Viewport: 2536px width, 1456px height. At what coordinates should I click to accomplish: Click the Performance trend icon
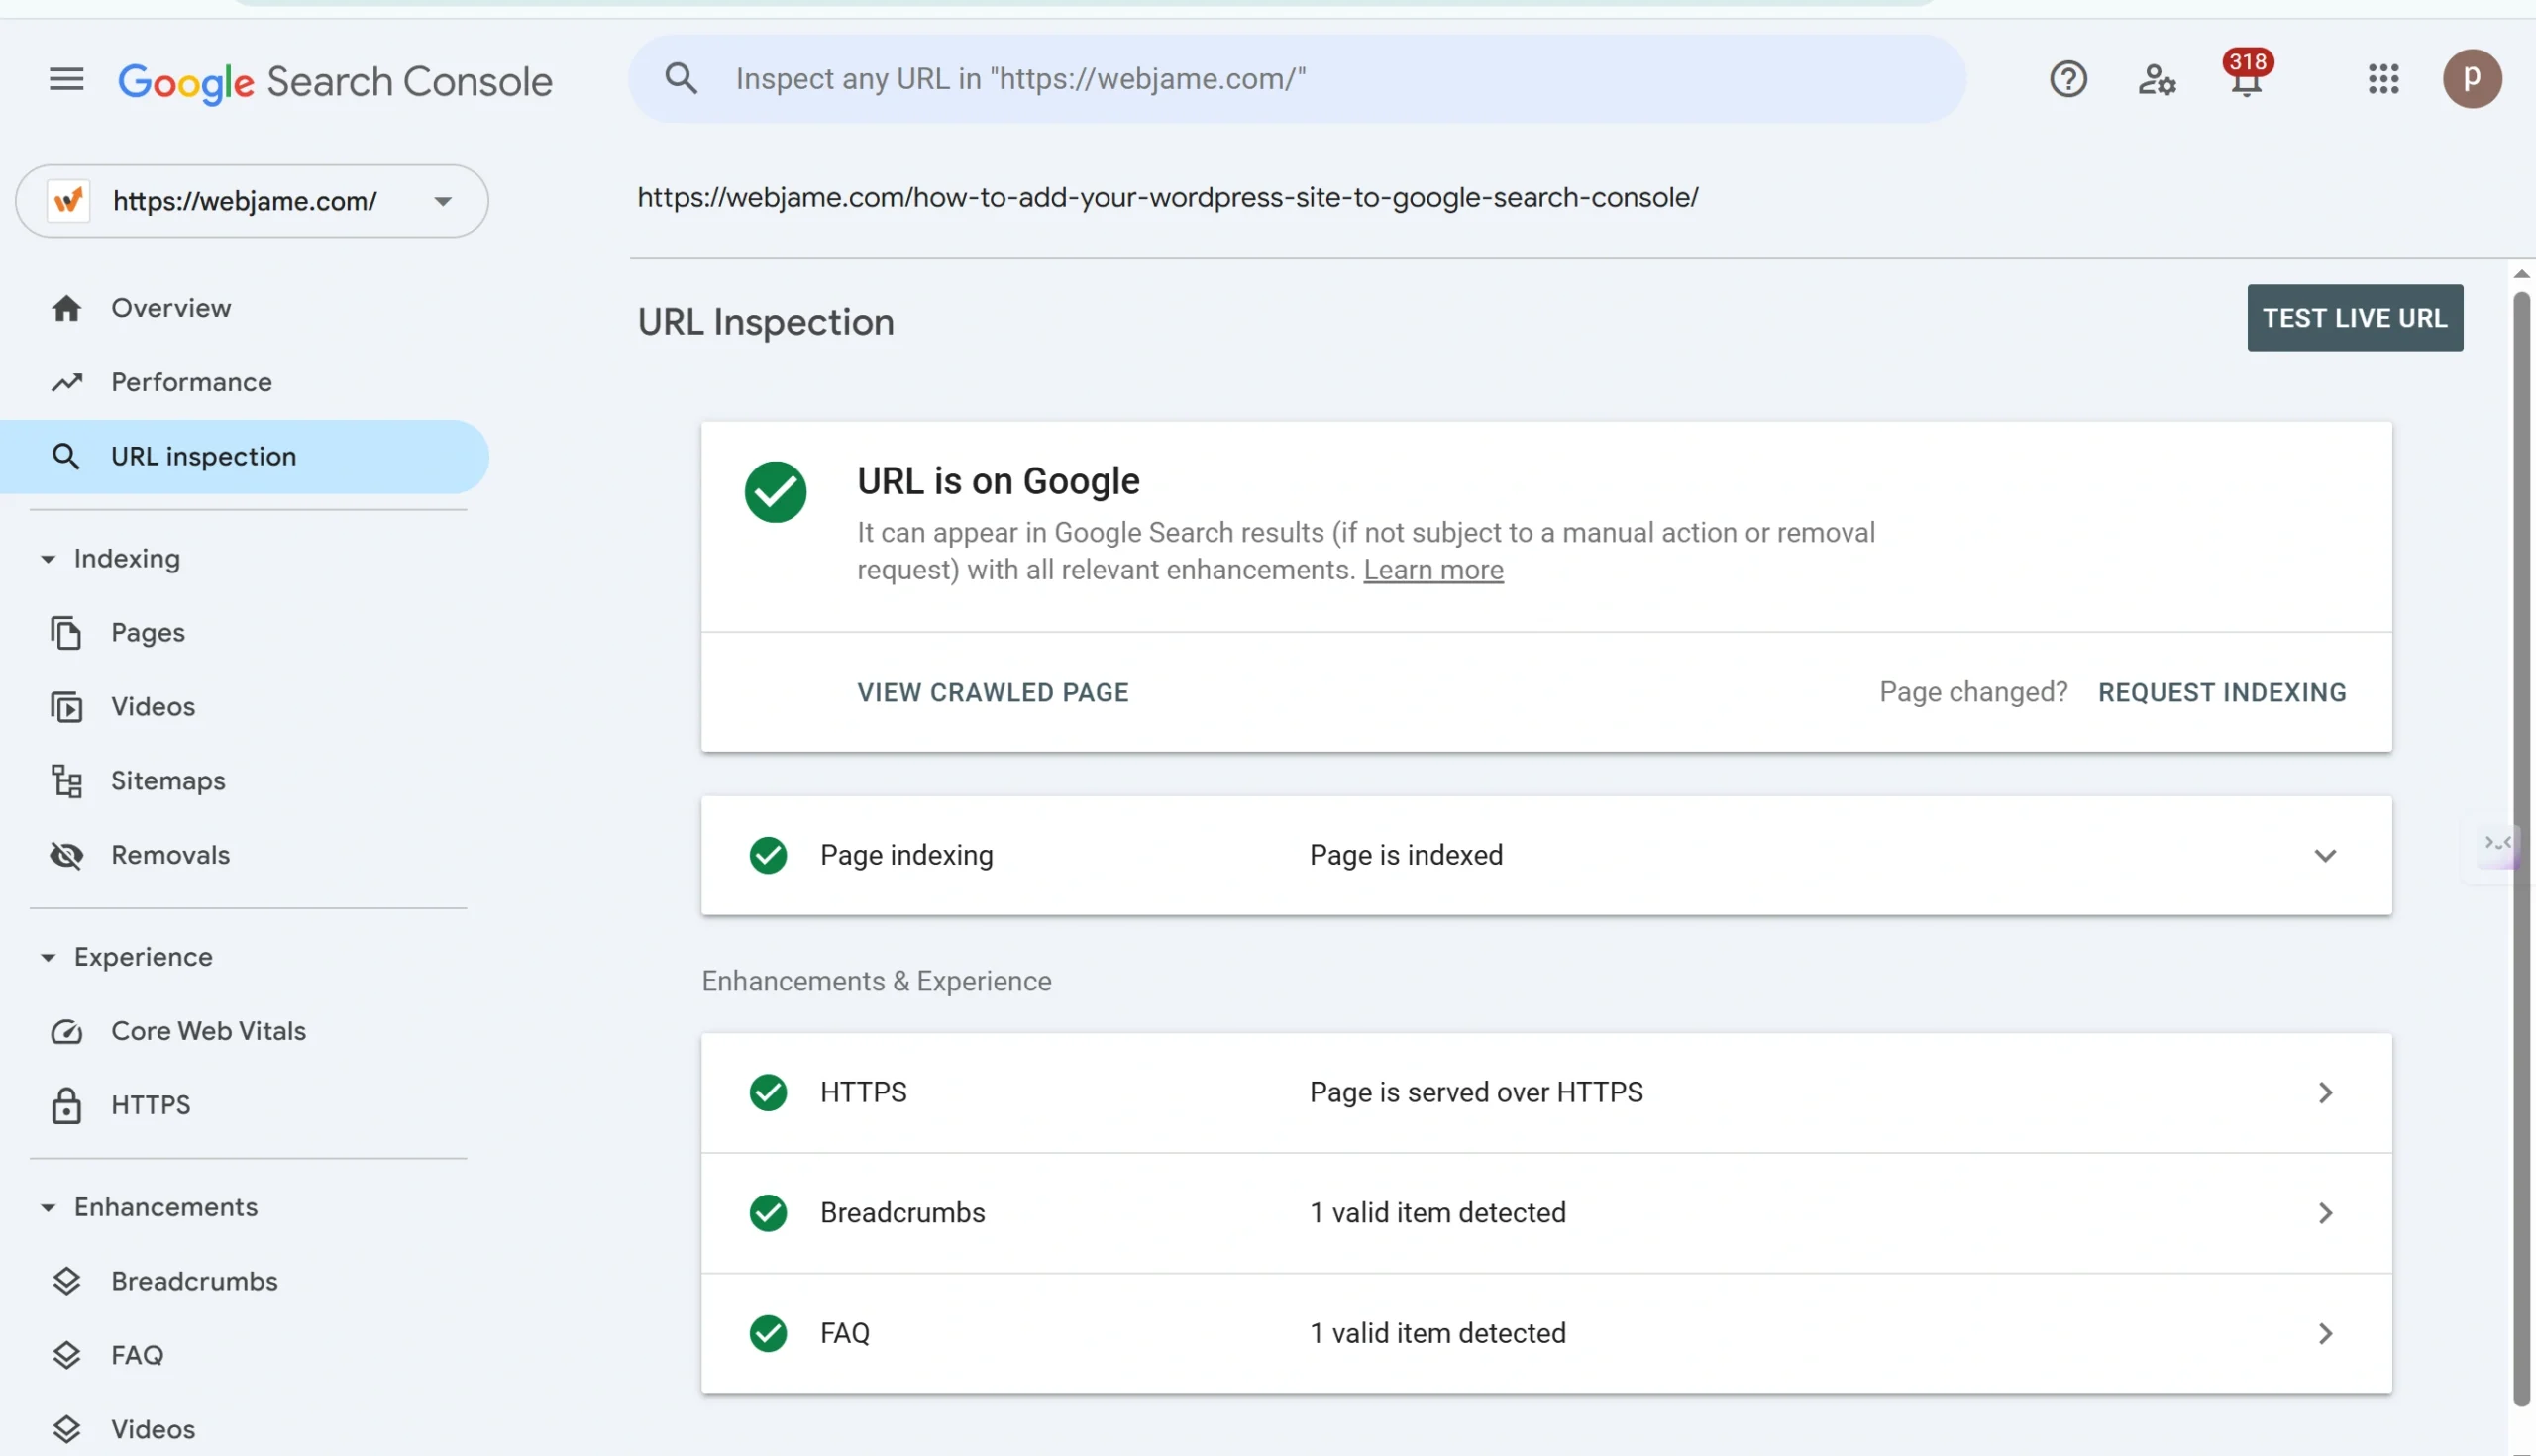pyautogui.click(x=66, y=382)
